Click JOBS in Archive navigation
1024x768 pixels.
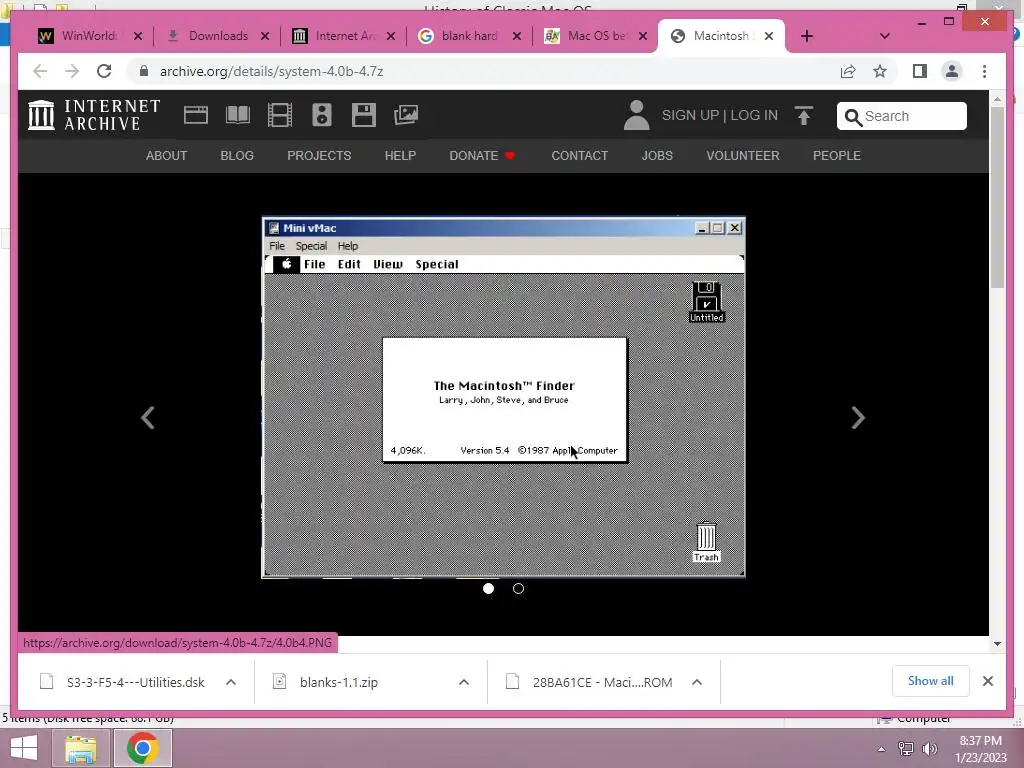[657, 155]
